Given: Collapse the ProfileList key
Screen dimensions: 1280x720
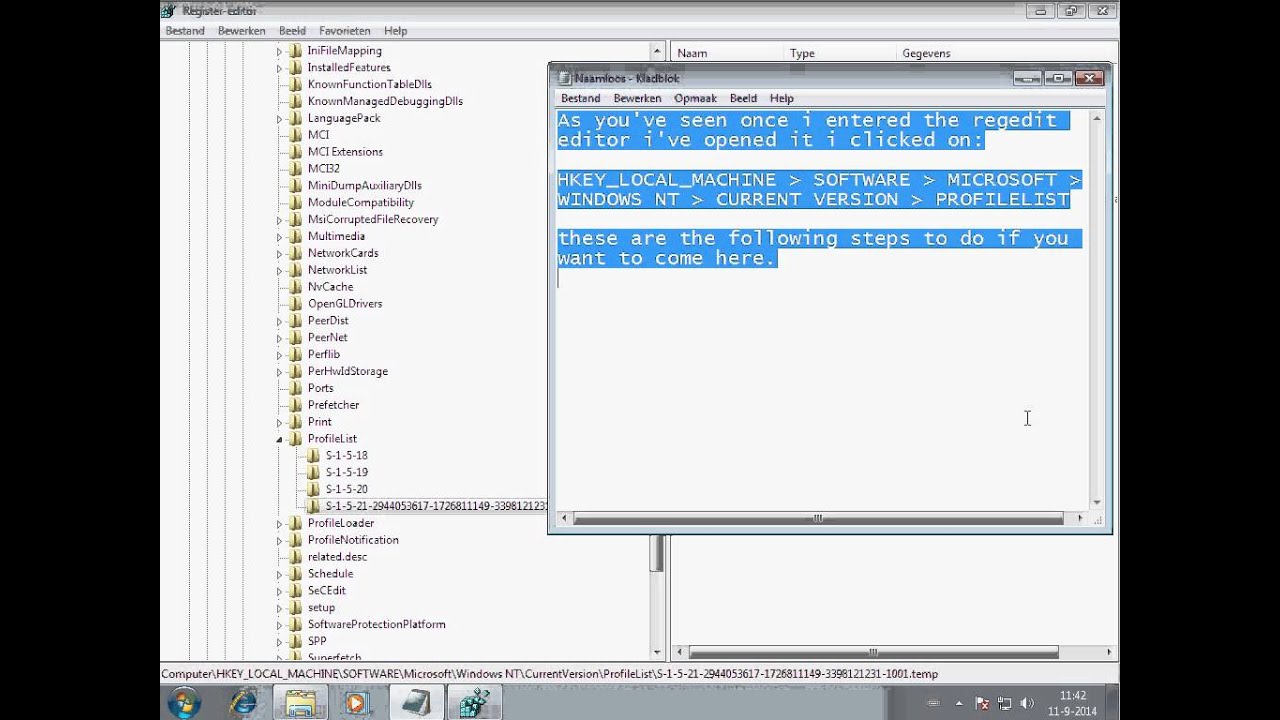Looking at the screenshot, I should [x=279, y=439].
